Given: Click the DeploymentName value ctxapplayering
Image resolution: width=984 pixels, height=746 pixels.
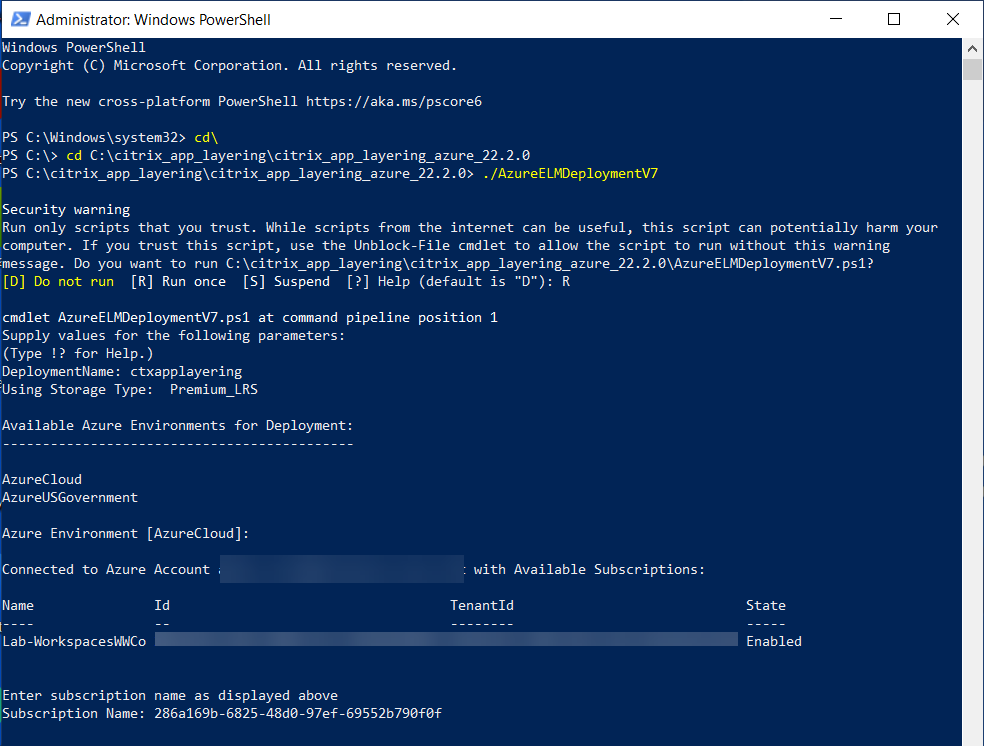Looking at the screenshot, I should 186,371.
